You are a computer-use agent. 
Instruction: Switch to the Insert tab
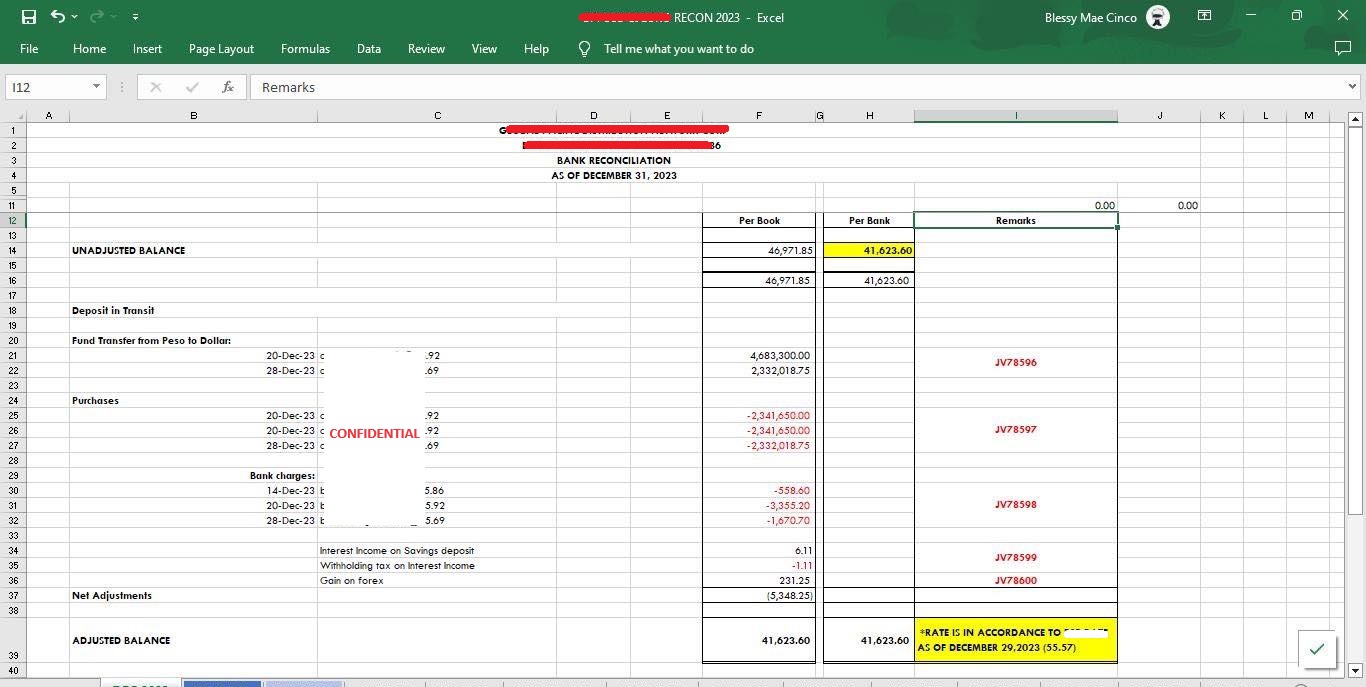tap(147, 48)
